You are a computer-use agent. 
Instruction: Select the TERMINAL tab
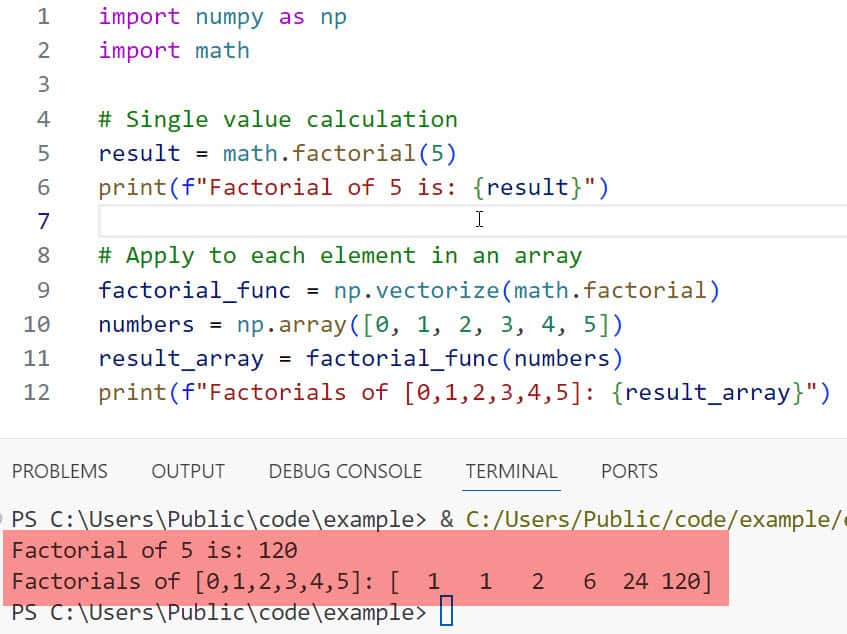(x=511, y=471)
